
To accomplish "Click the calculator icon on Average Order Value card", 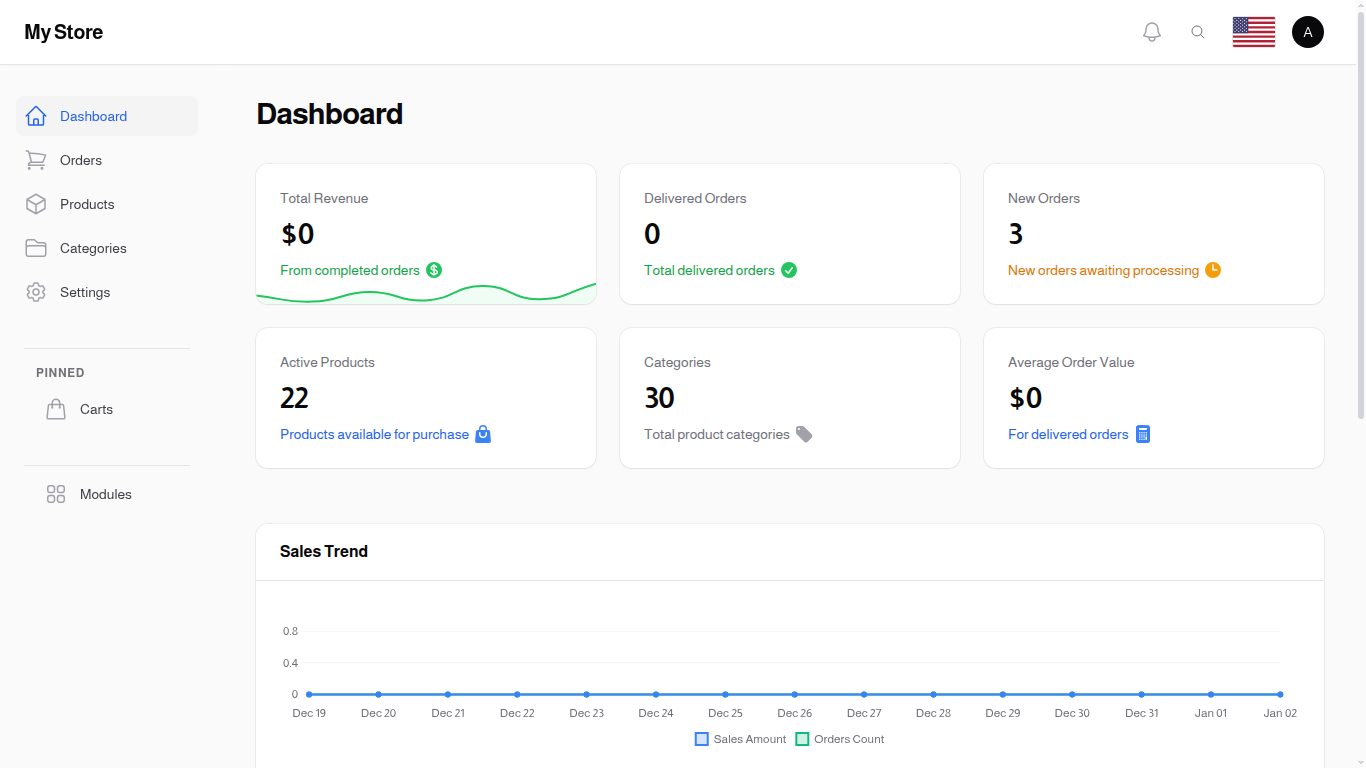I will click(1143, 434).
